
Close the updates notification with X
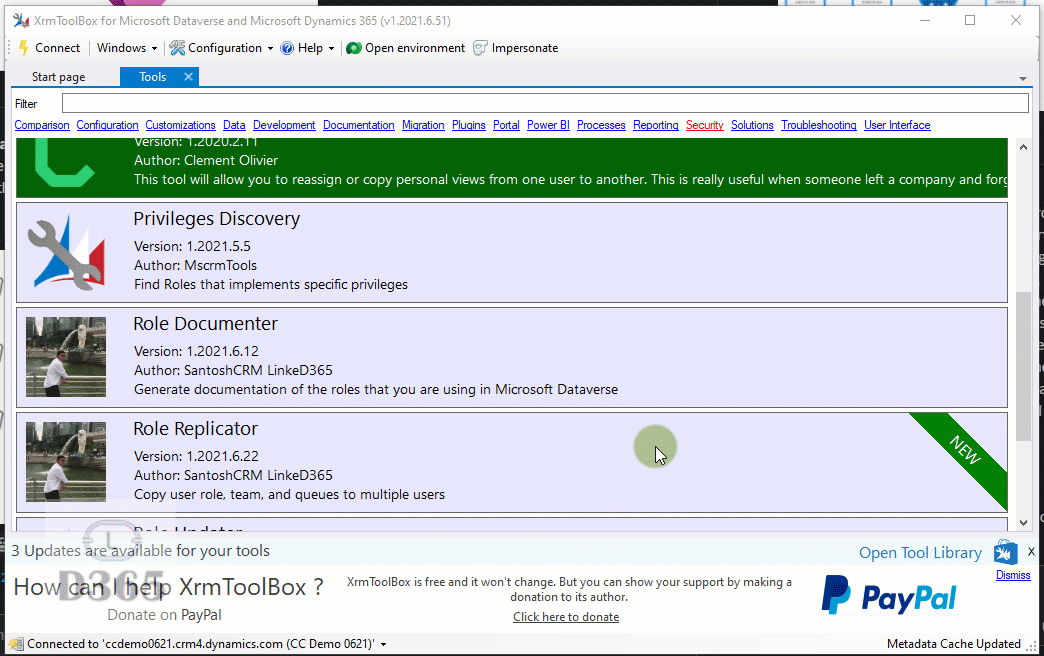coord(1031,551)
